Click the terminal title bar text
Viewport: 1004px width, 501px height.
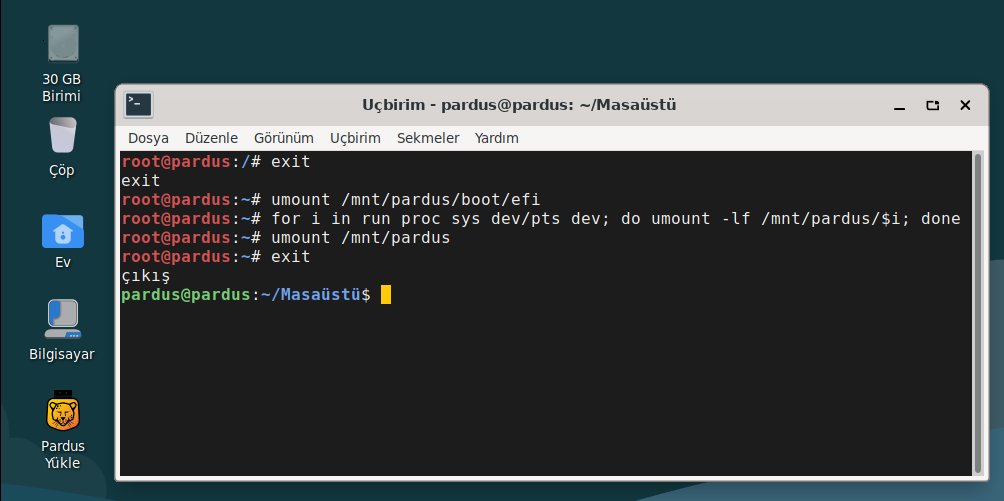click(519, 104)
